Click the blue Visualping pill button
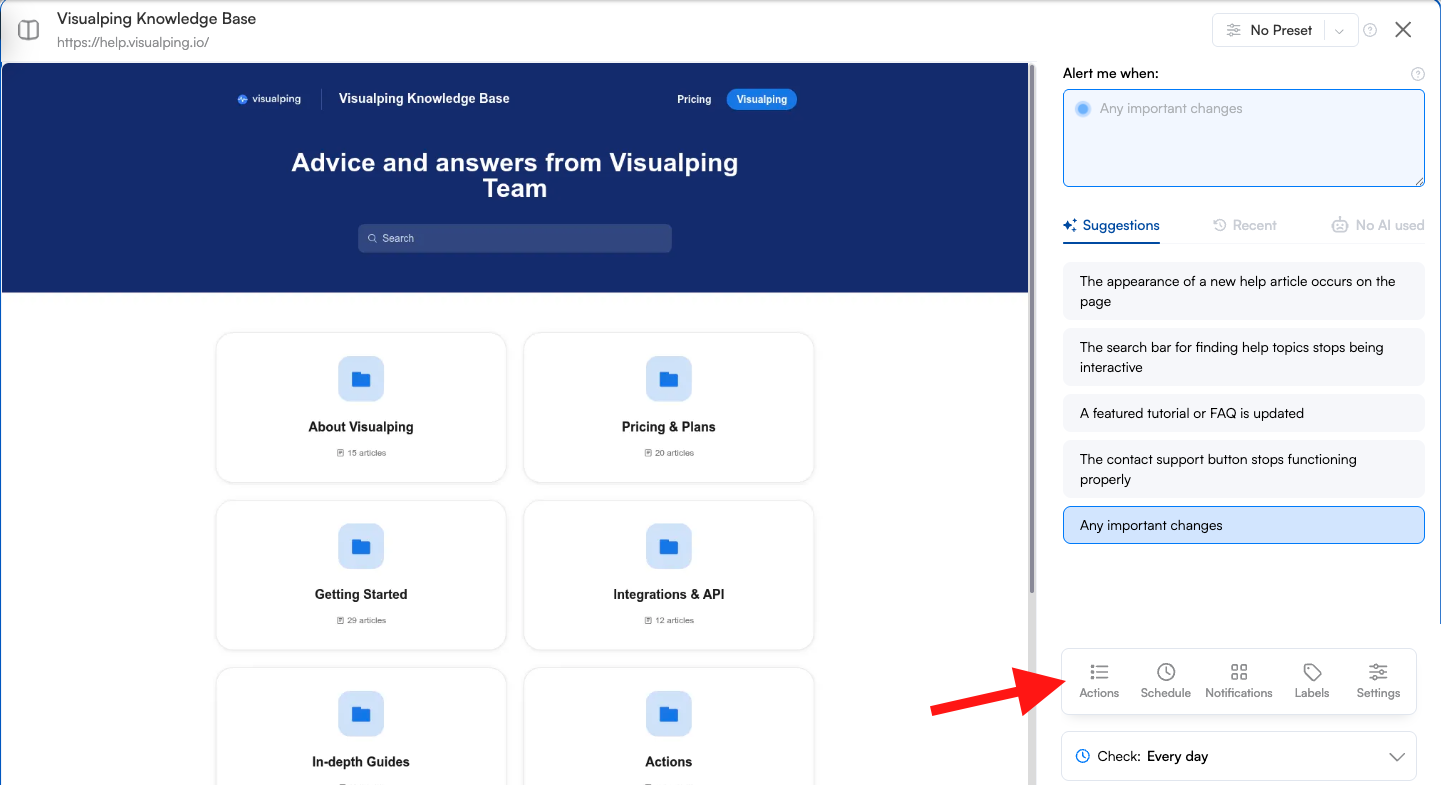The height and width of the screenshot is (785, 1441). point(762,99)
